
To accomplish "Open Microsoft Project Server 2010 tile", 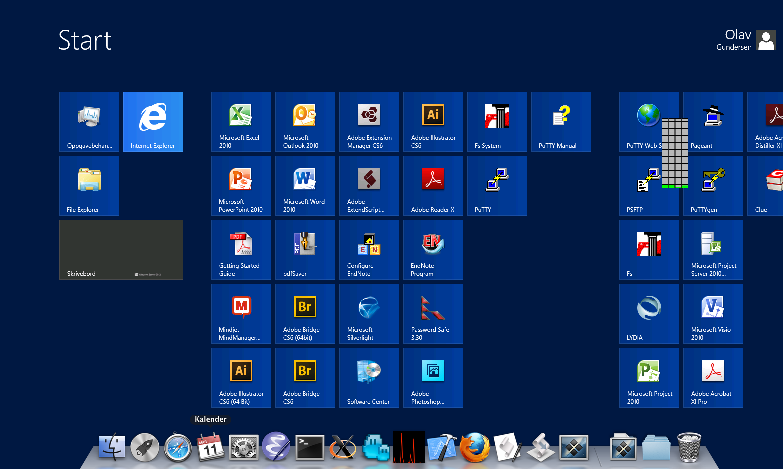I will point(713,250).
